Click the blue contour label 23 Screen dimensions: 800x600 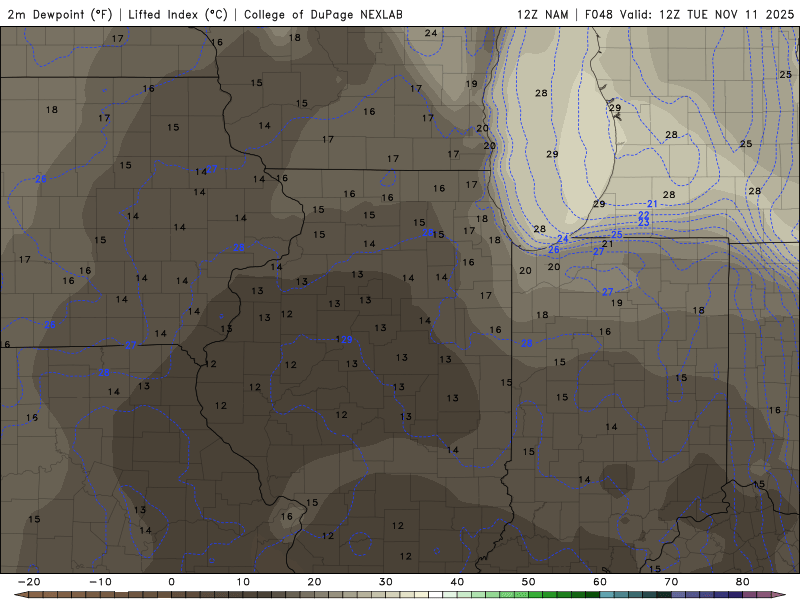[x=644, y=223]
